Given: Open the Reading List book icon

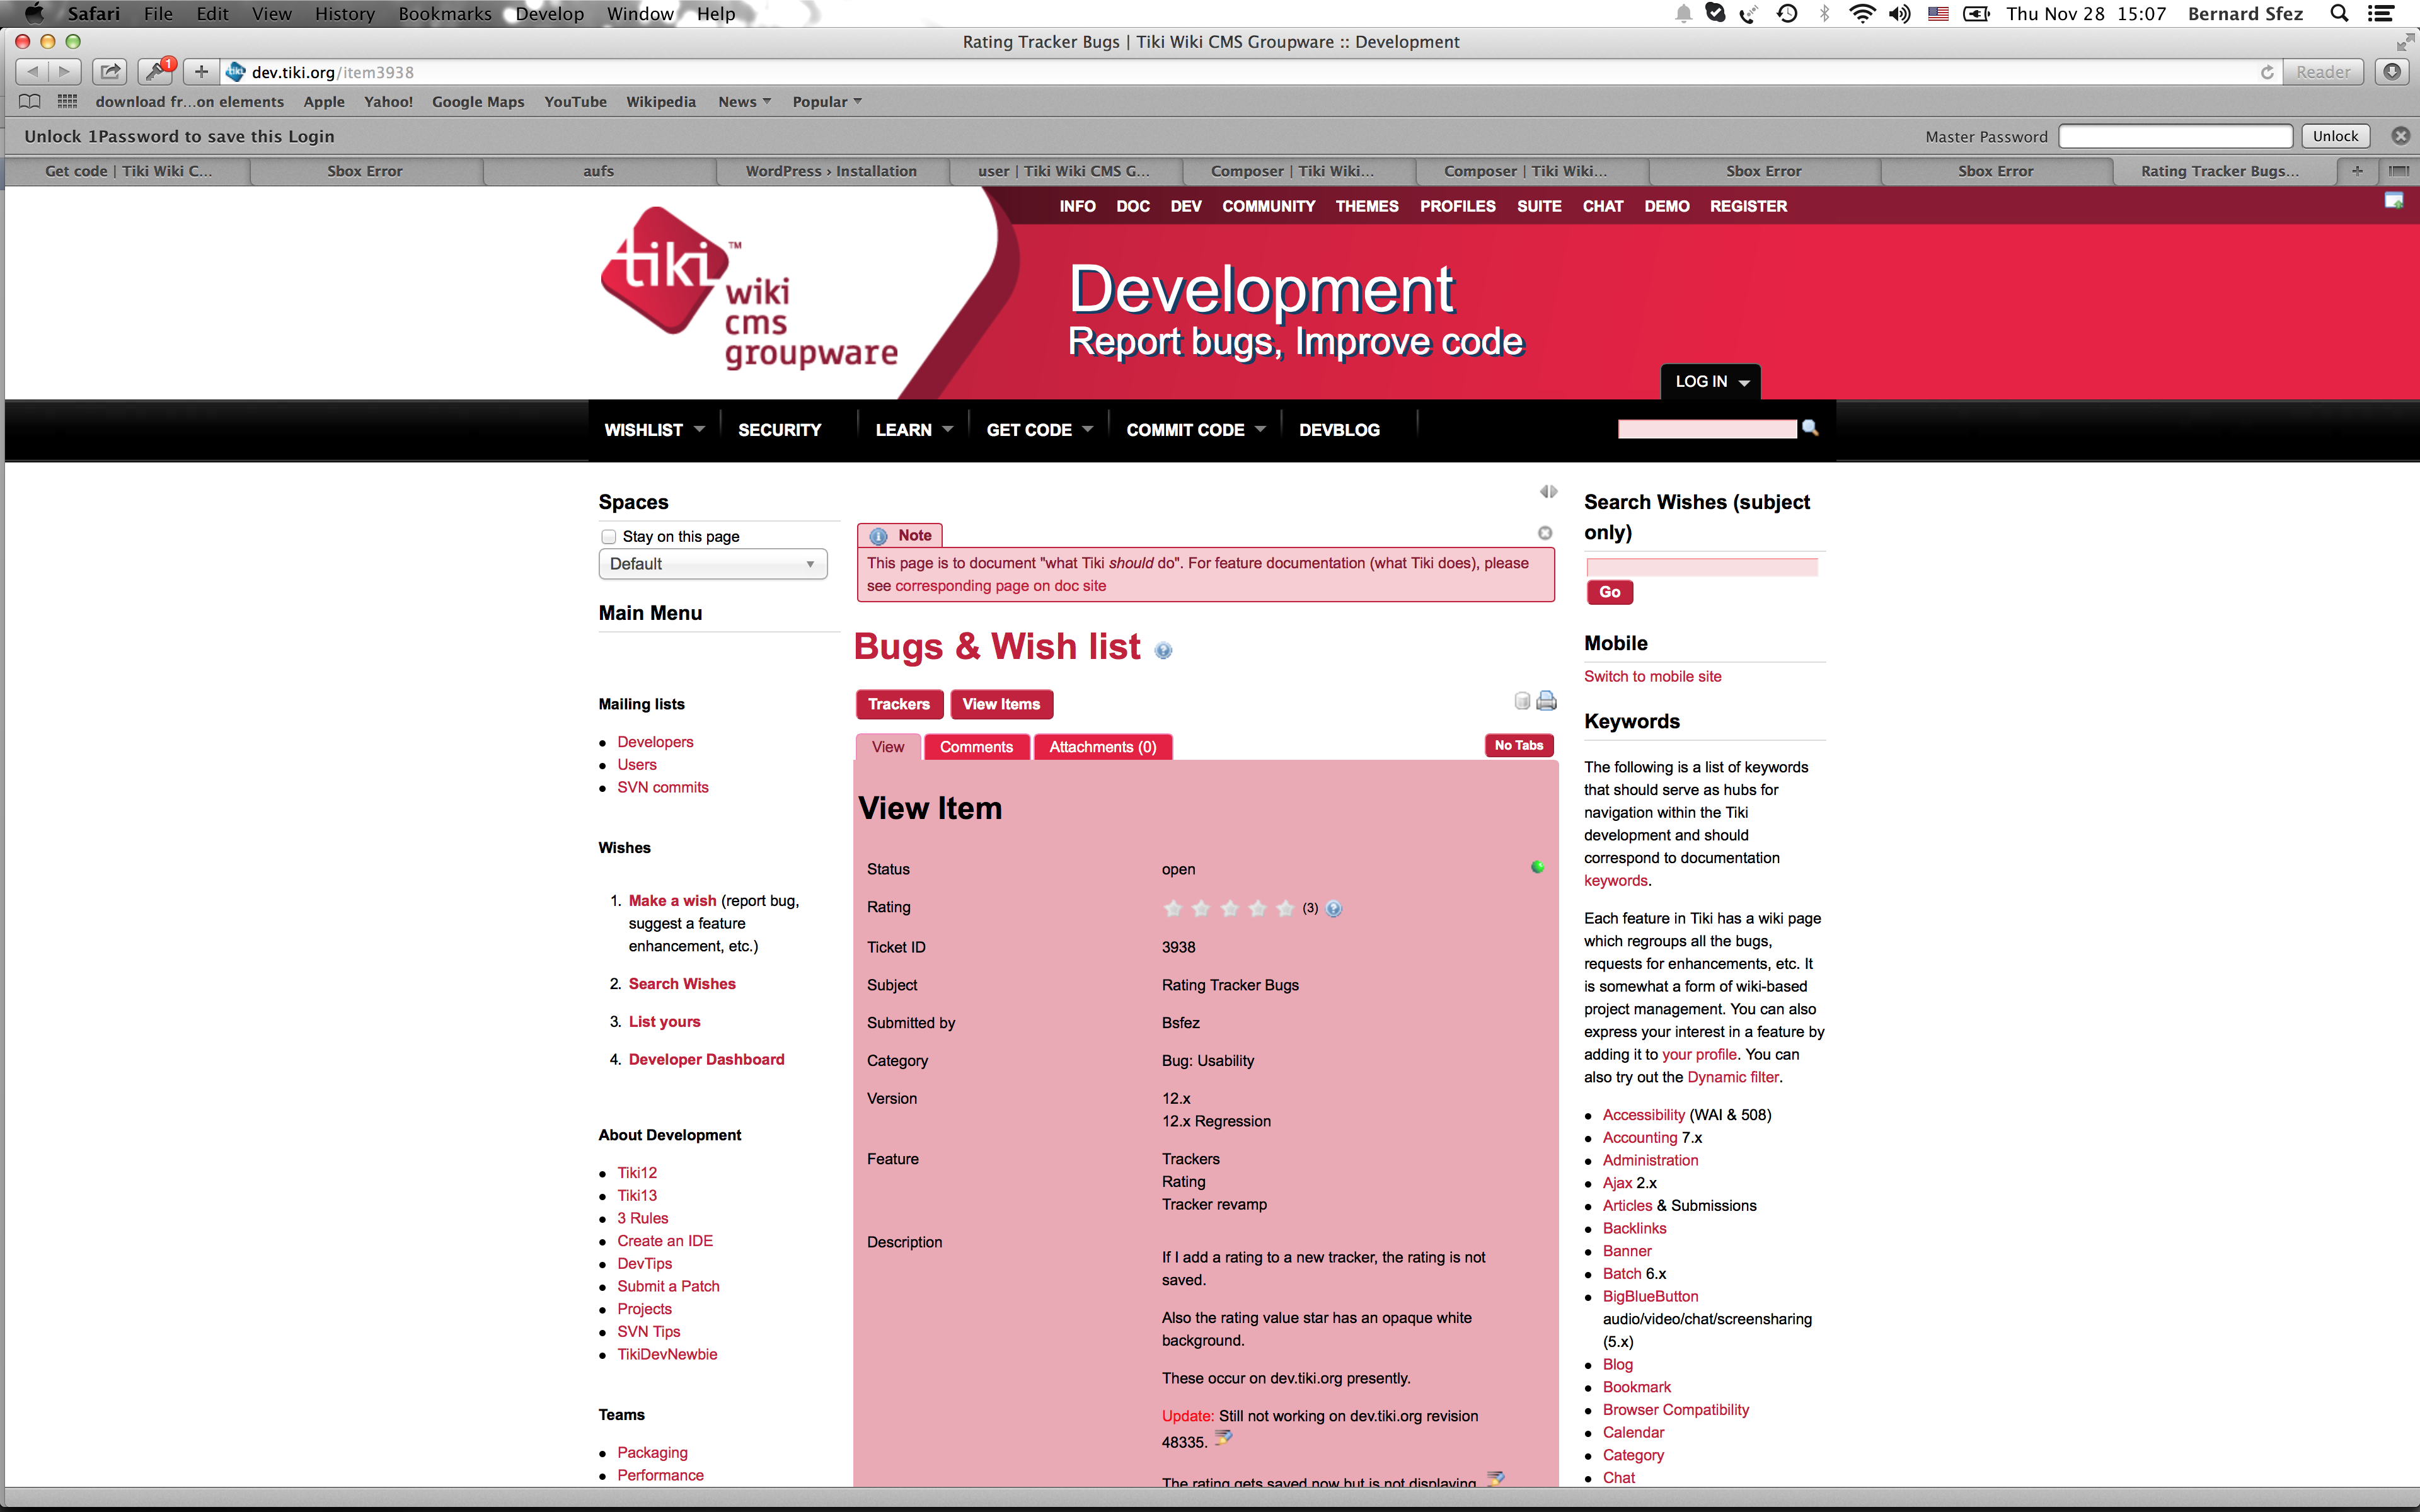Looking at the screenshot, I should tap(30, 101).
